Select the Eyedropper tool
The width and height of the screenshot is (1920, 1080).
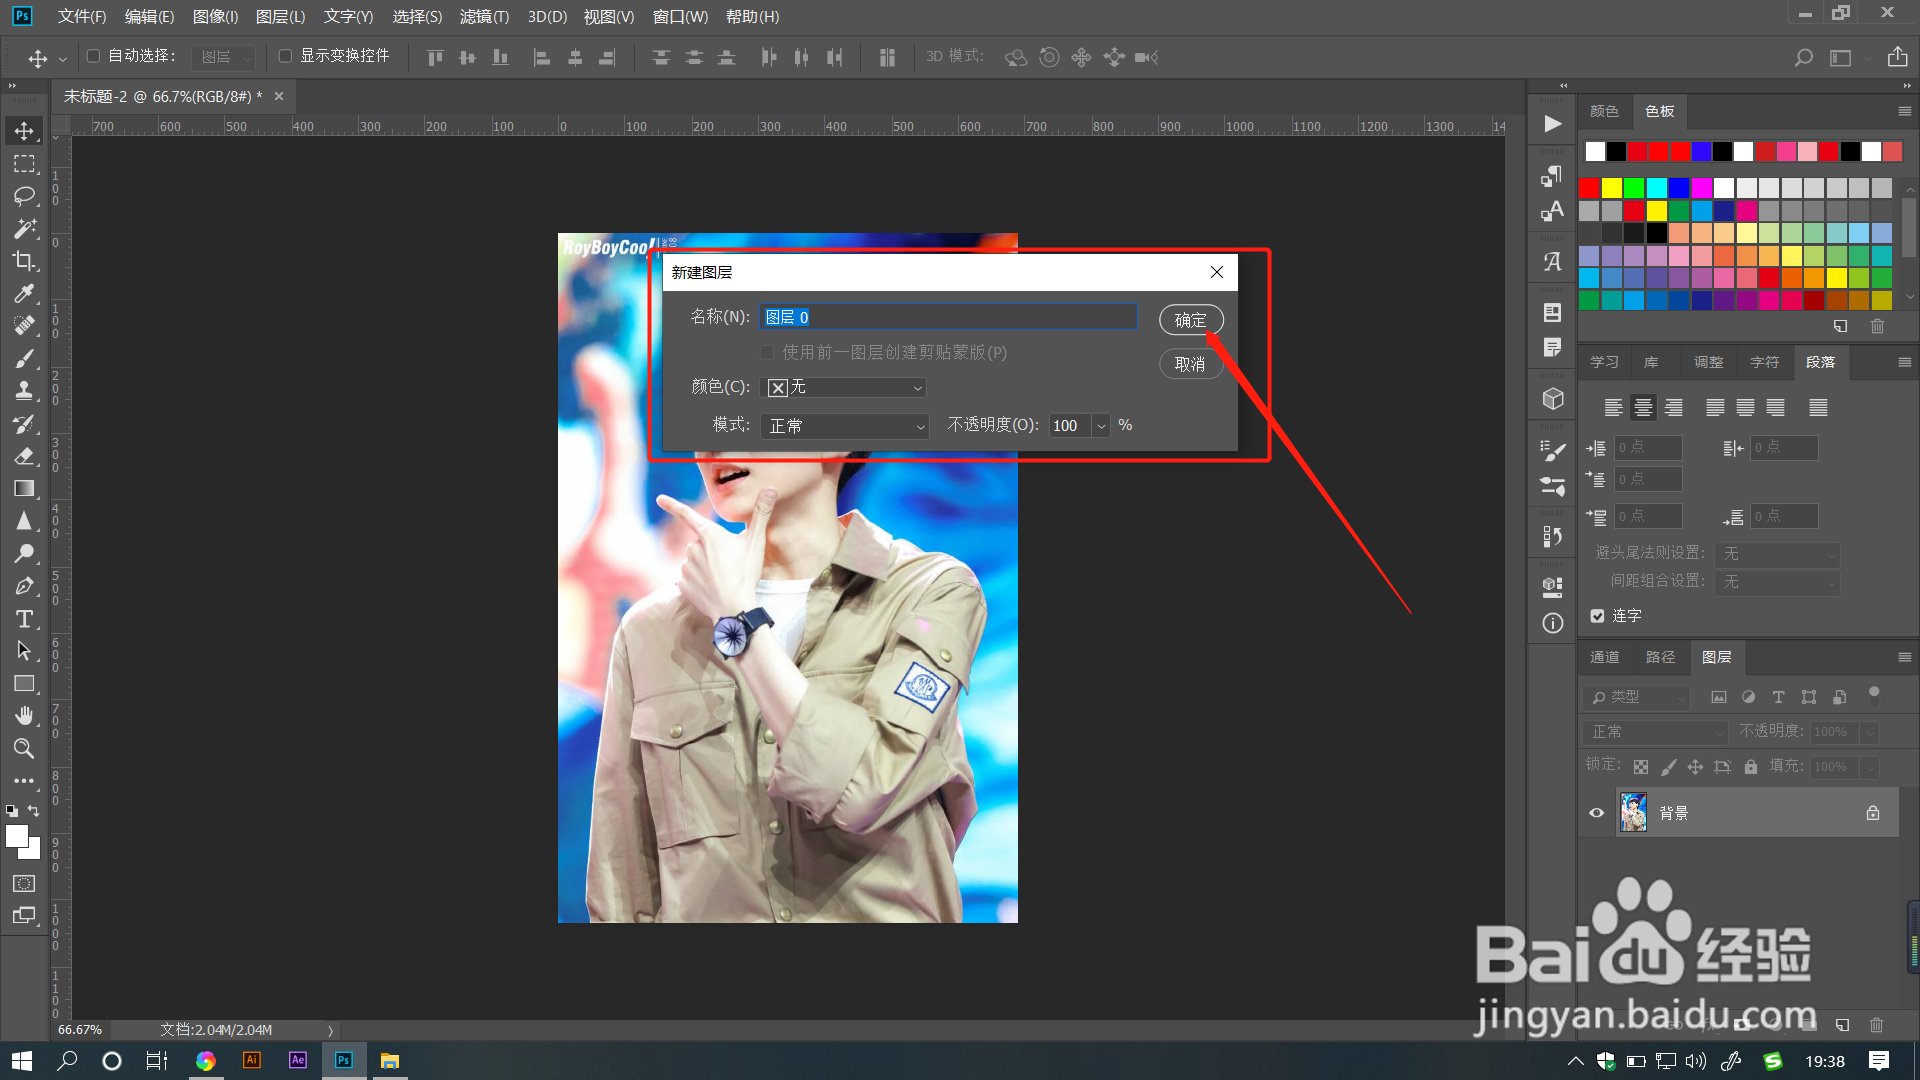[24, 293]
